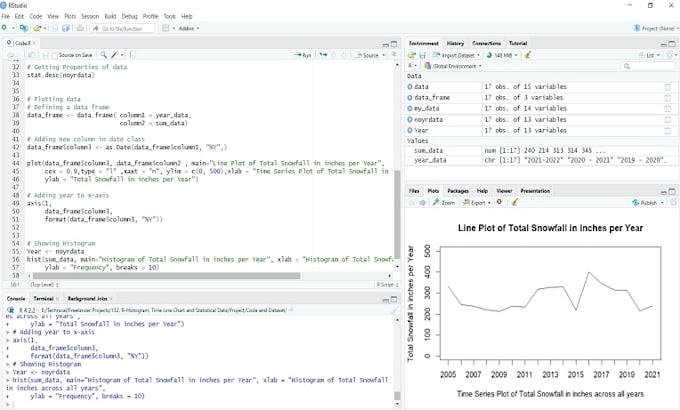This screenshot has width=680, height=410.
Task: Click the Source button in editor
Action: [x=367, y=55]
